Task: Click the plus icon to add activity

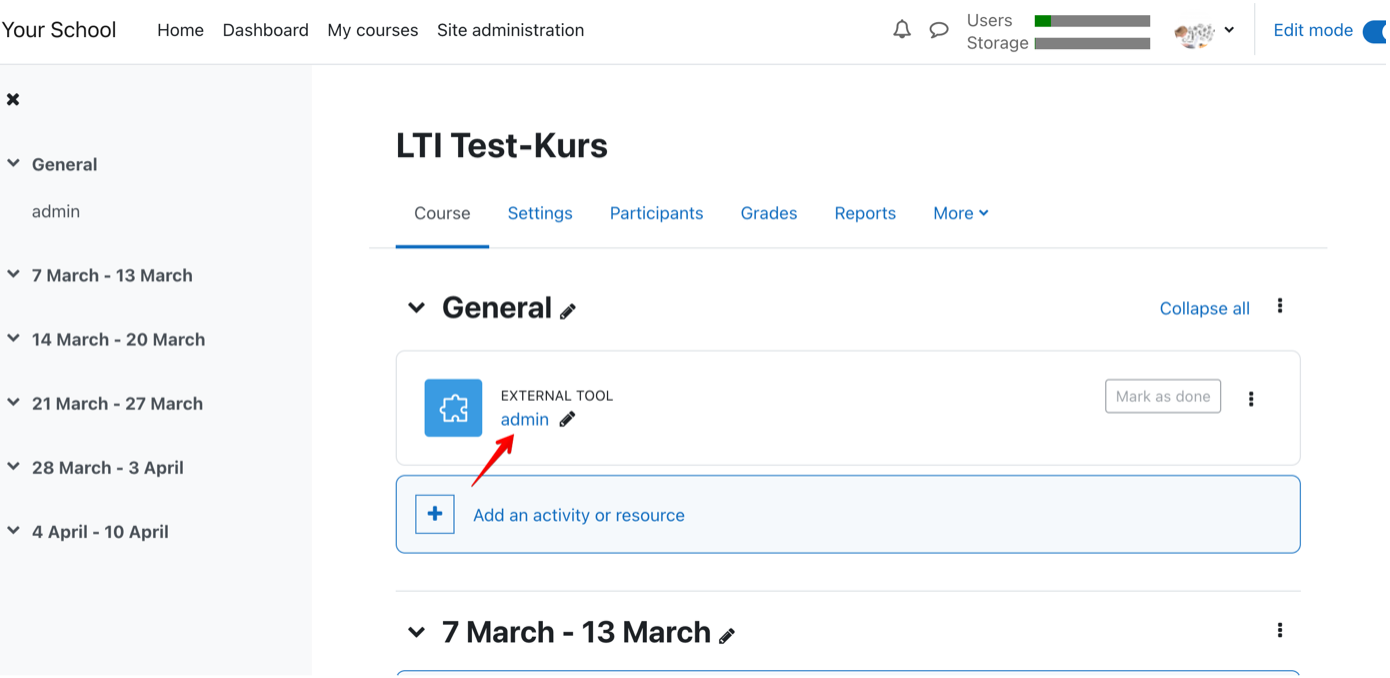Action: [435, 514]
